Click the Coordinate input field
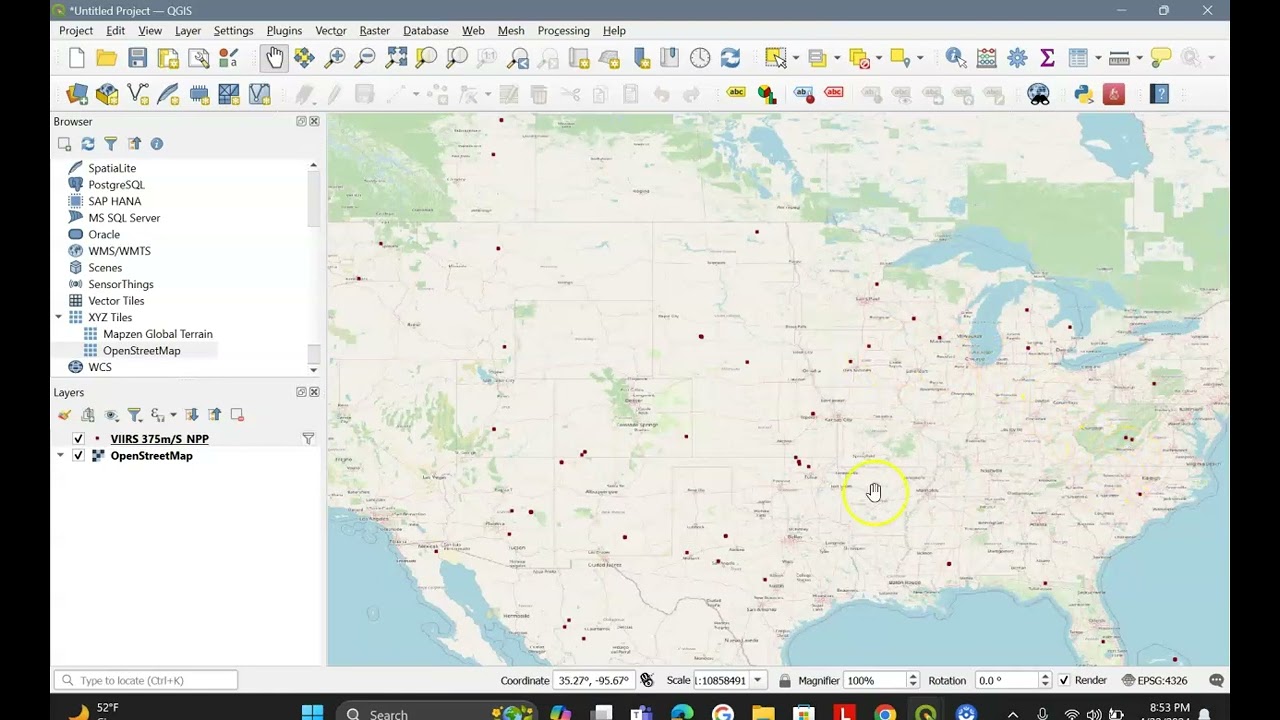This screenshot has width=1280, height=720. [x=592, y=680]
